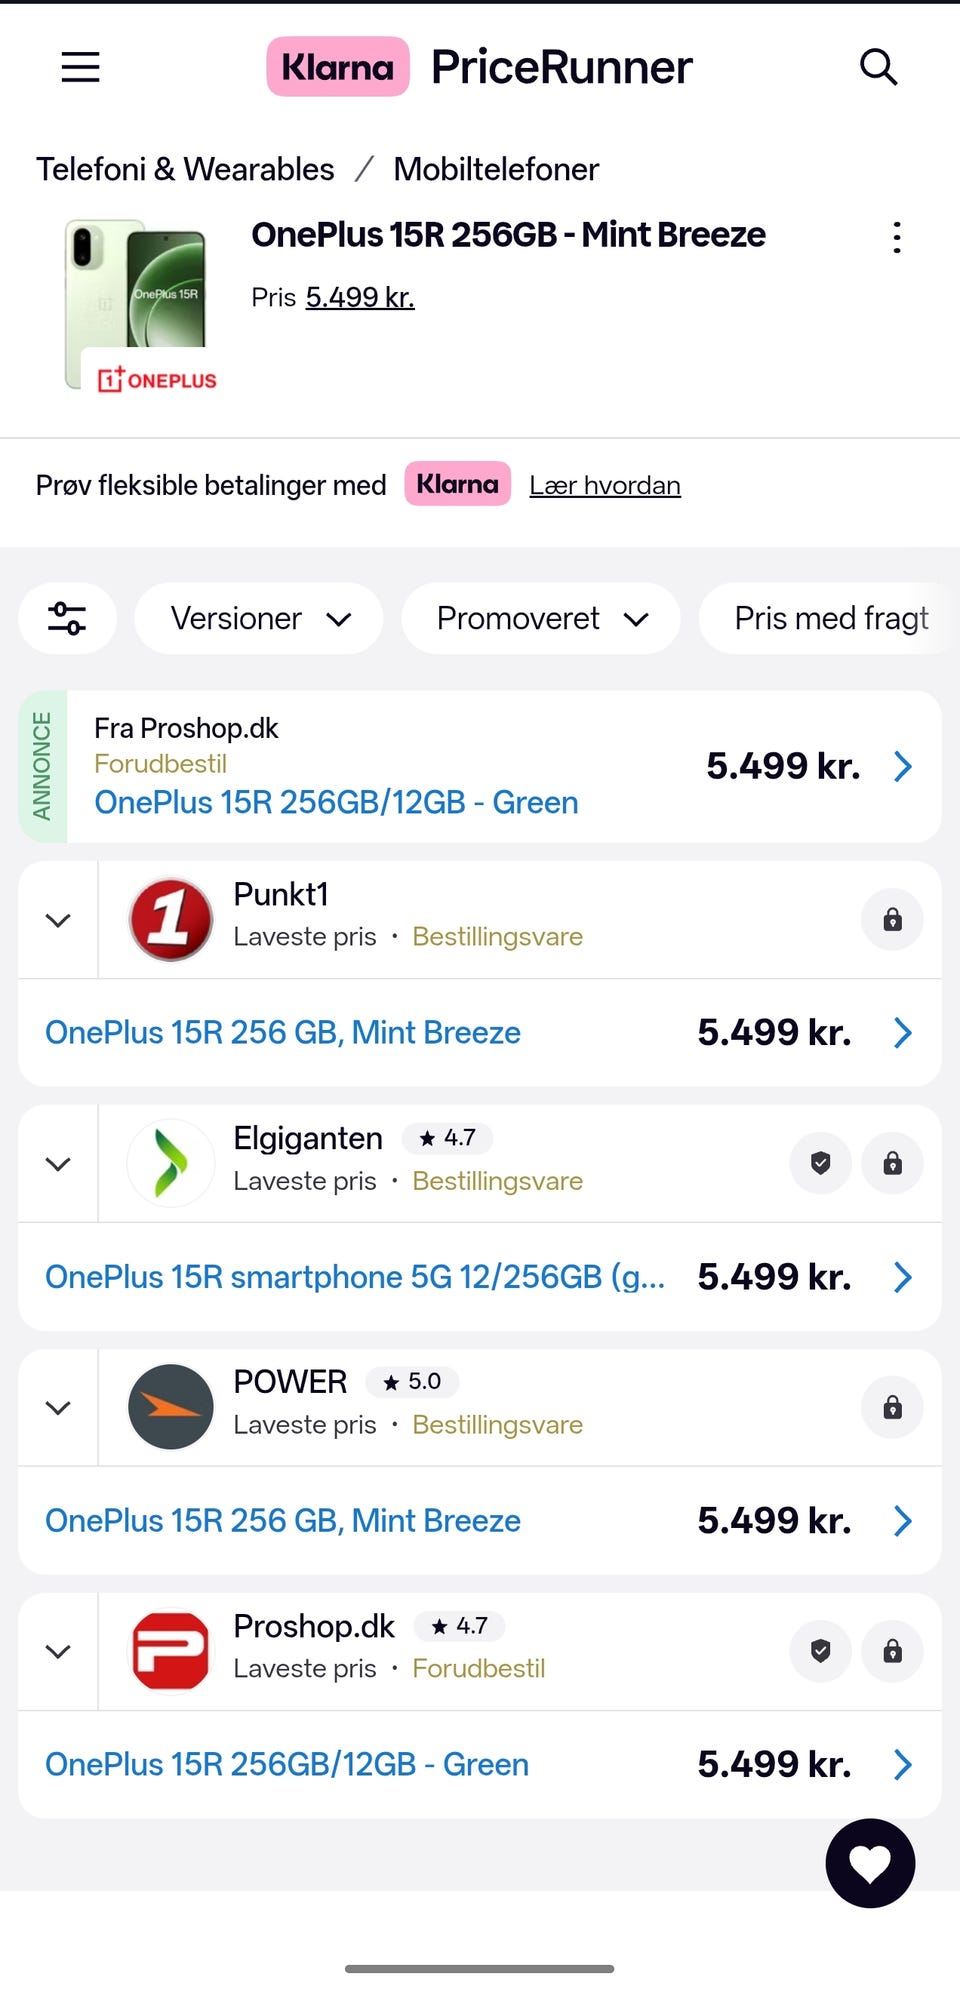This screenshot has width=960, height=1989.
Task: Open the filter sliders icon
Action: tap(67, 618)
